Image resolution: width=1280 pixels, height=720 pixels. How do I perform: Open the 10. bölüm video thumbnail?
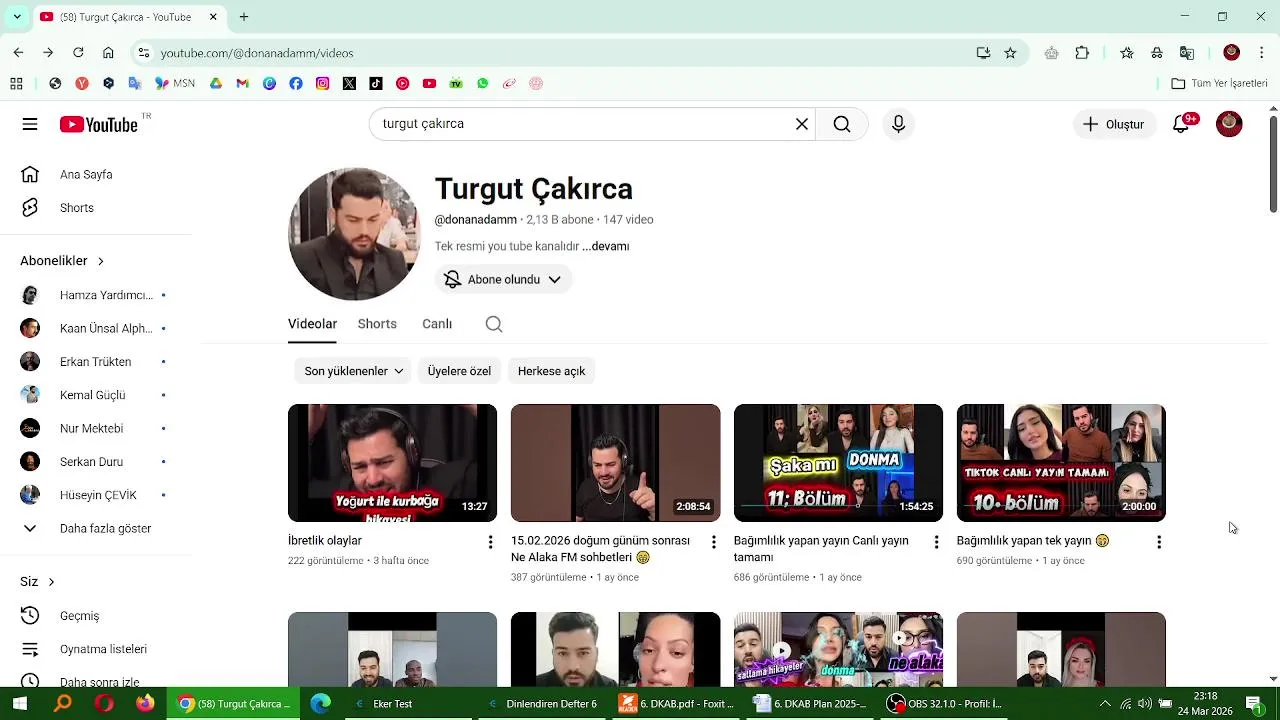tap(1061, 463)
